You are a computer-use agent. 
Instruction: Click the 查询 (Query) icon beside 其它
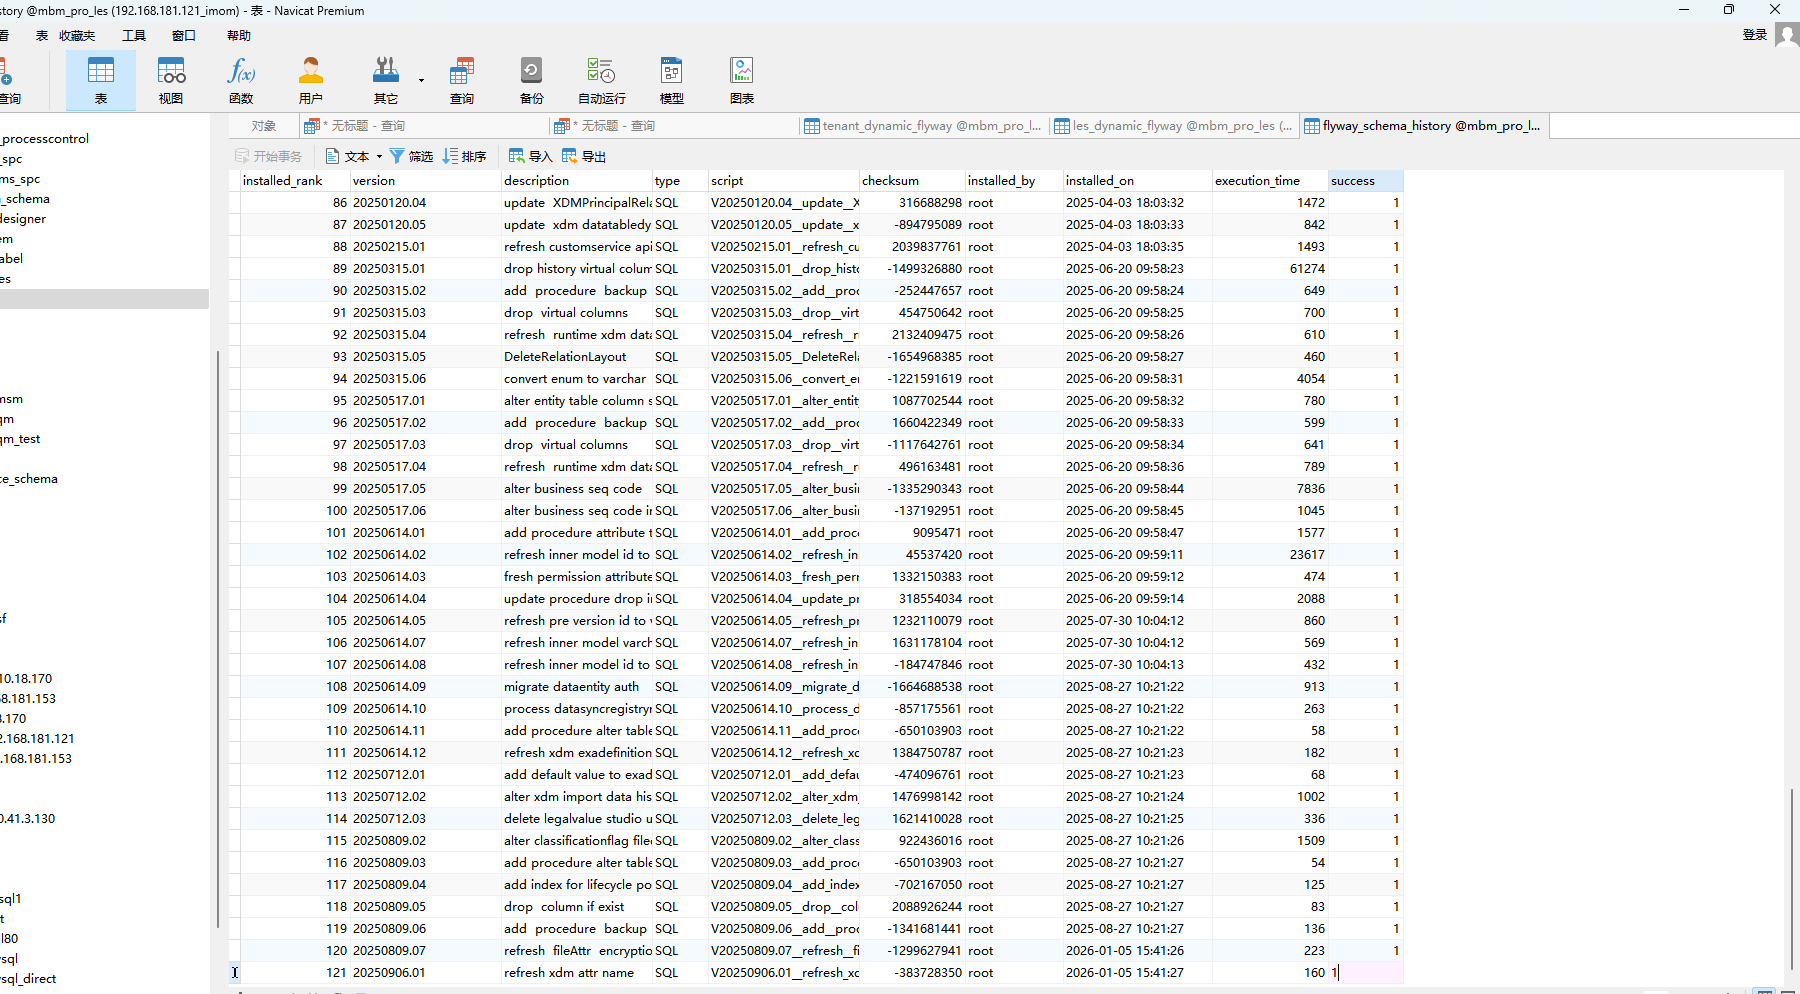(x=461, y=80)
